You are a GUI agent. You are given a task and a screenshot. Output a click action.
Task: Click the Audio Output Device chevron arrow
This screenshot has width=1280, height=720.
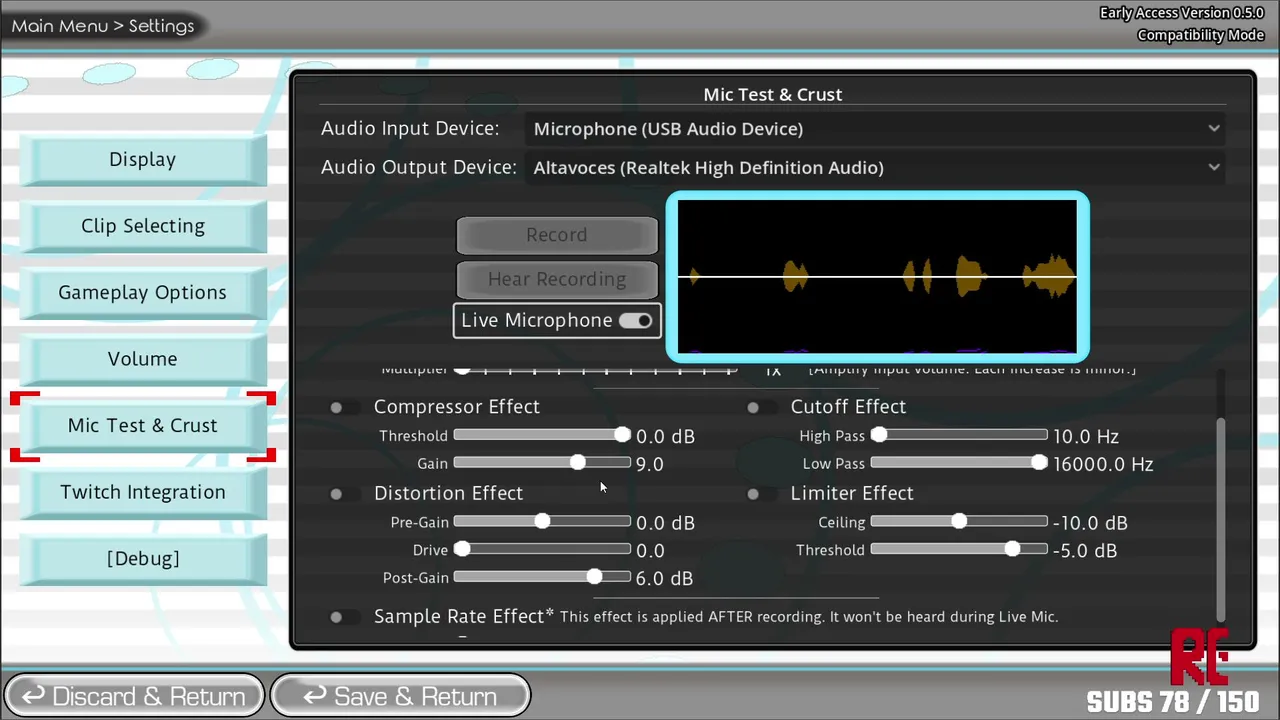(x=1213, y=167)
